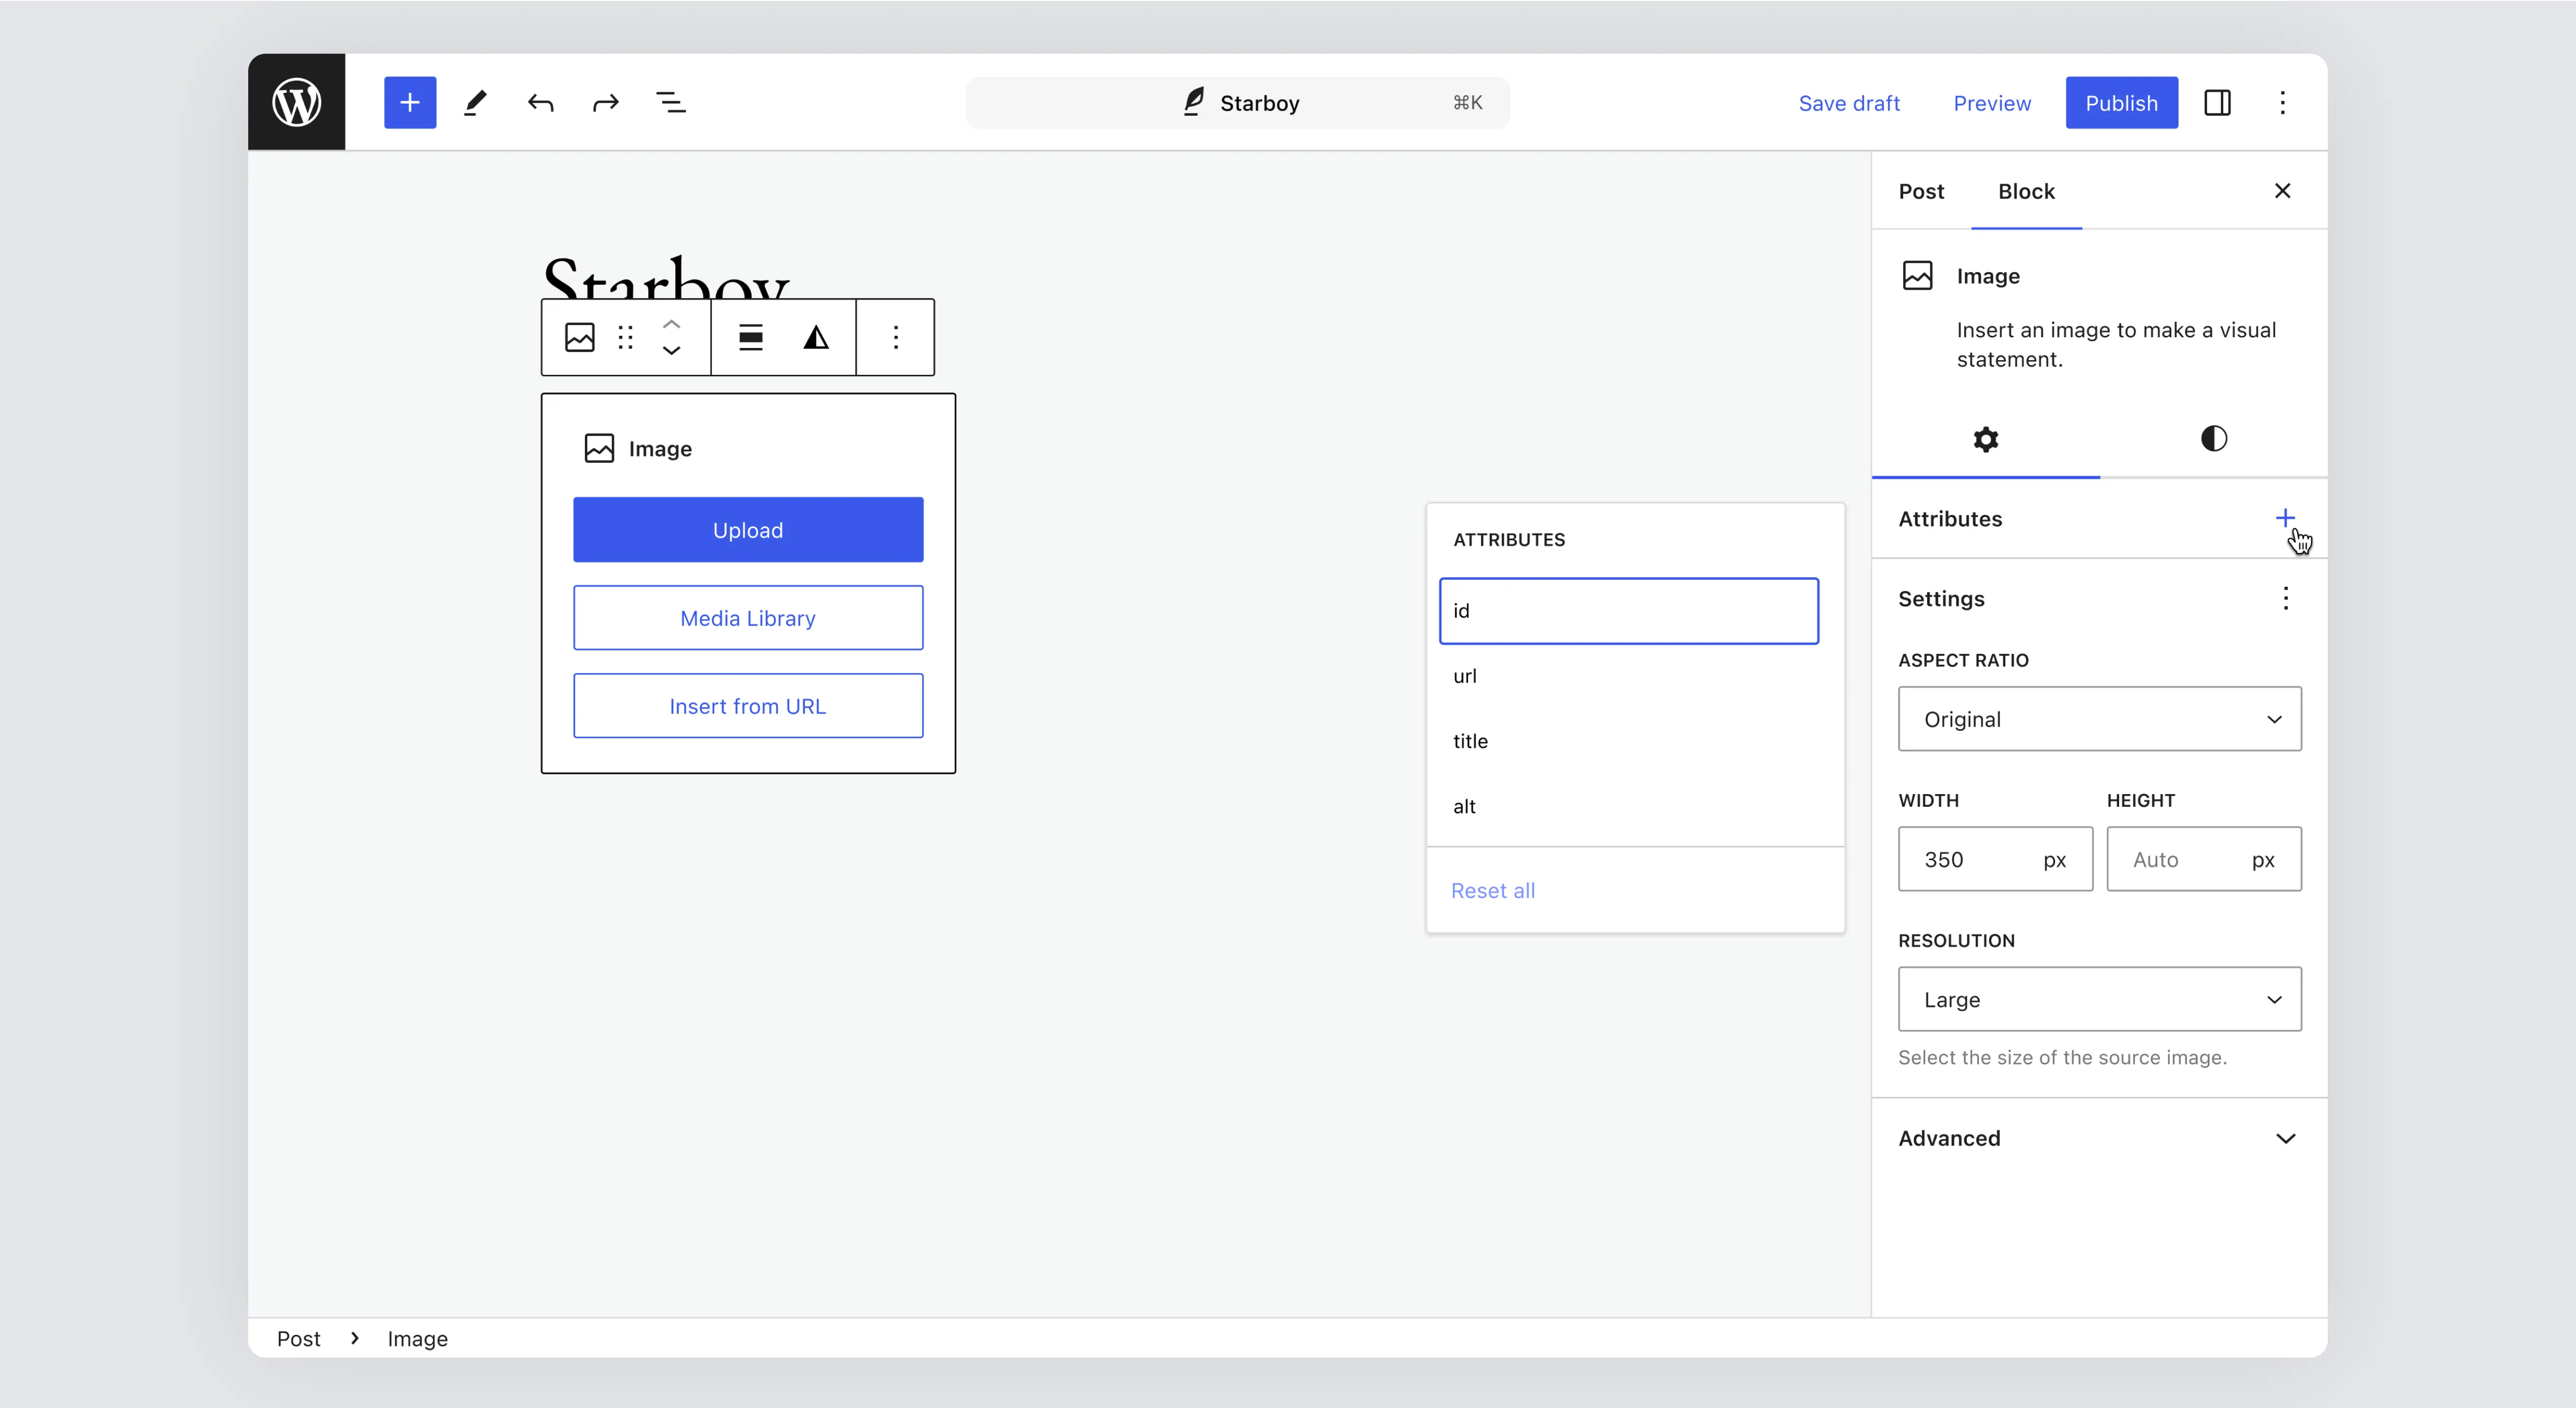Add attribute with the plus icon
This screenshot has height=1408, width=2576.
click(2284, 518)
